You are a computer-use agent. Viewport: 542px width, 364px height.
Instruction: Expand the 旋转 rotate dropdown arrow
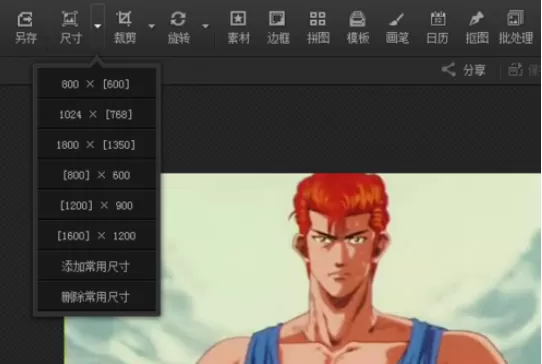click(x=205, y=26)
